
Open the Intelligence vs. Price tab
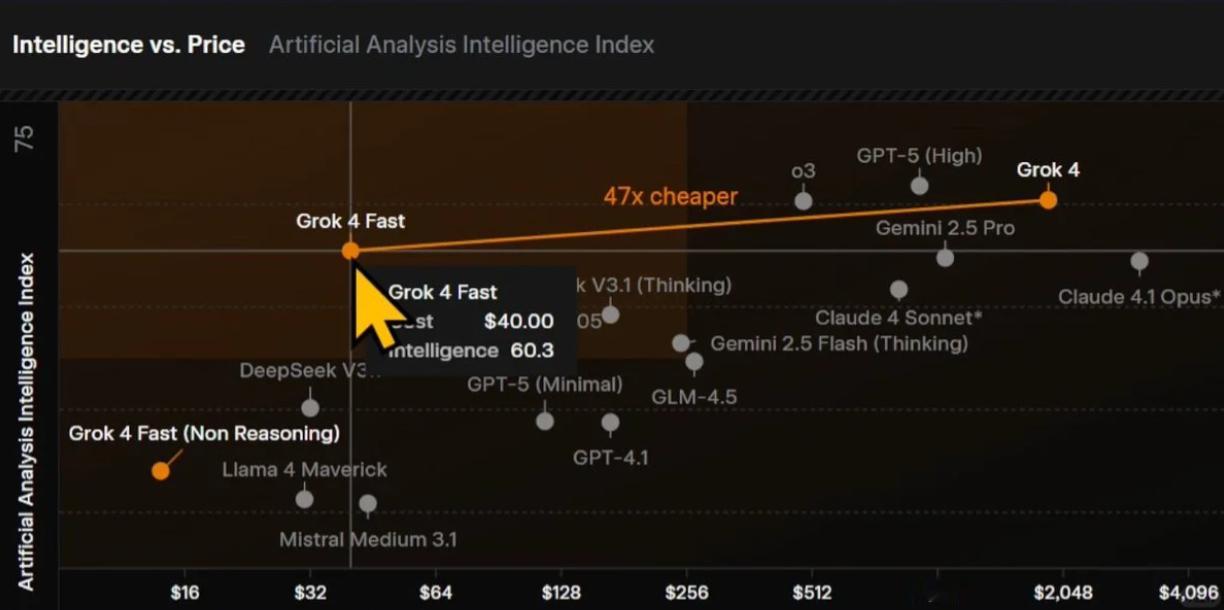(128, 45)
